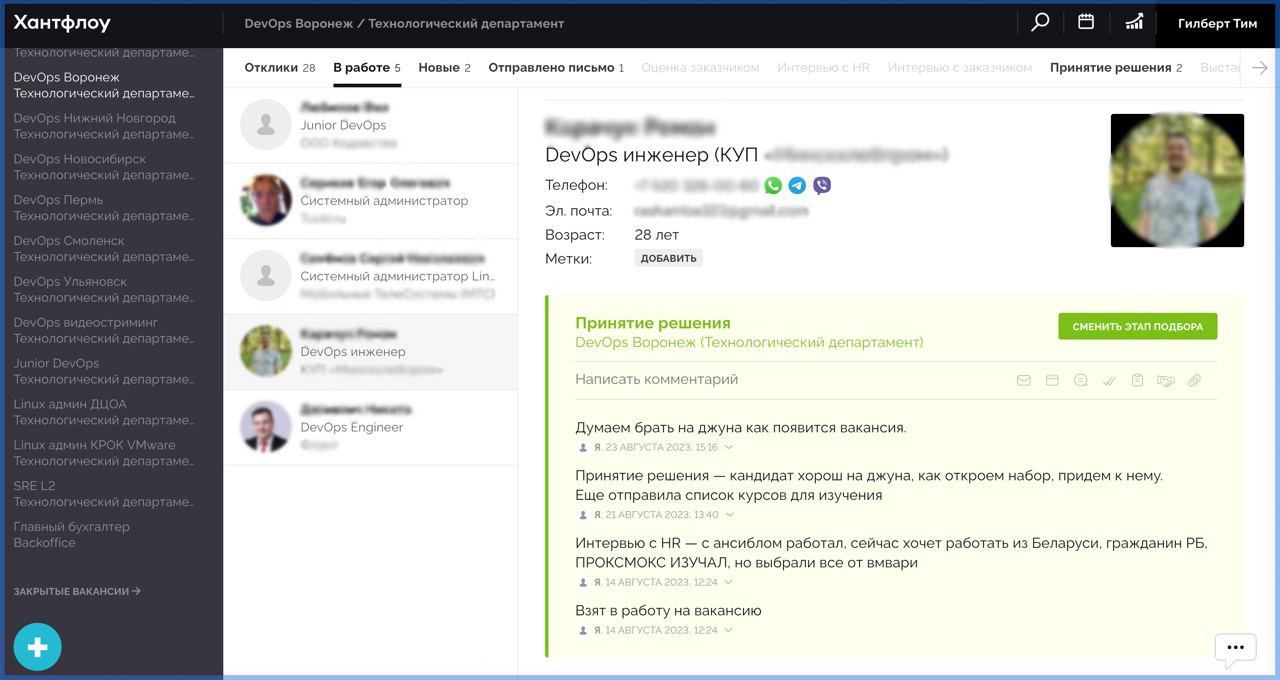Add a new item with the round plus button
The width and height of the screenshot is (1280, 680).
(x=38, y=647)
